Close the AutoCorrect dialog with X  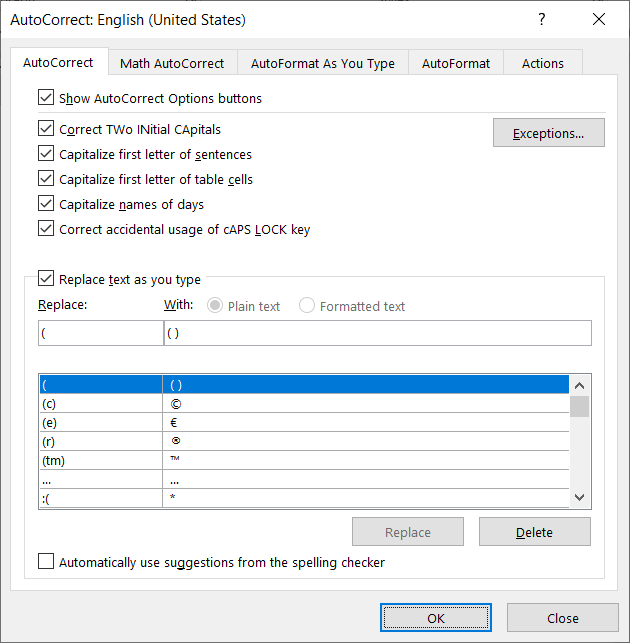click(599, 19)
